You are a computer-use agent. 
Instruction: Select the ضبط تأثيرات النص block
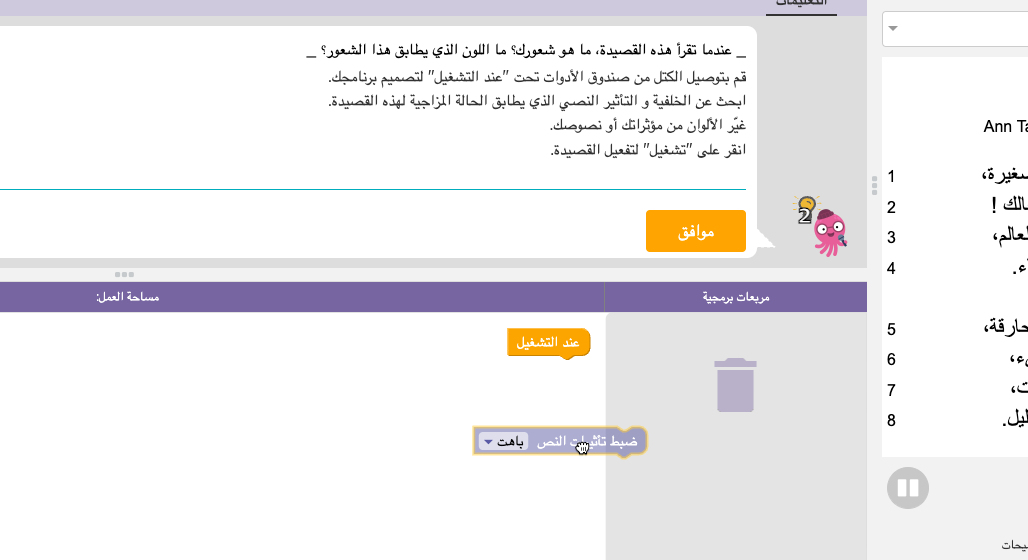(560, 441)
